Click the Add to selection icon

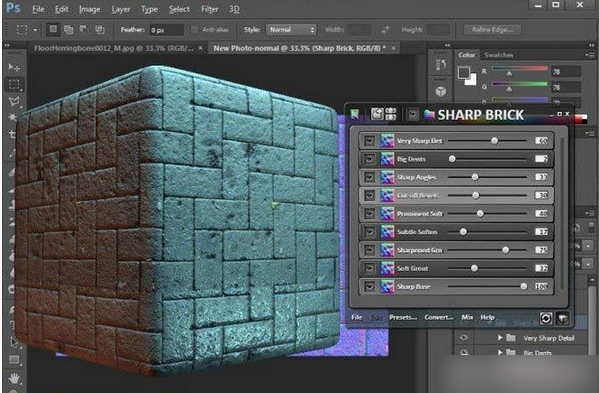68,30
